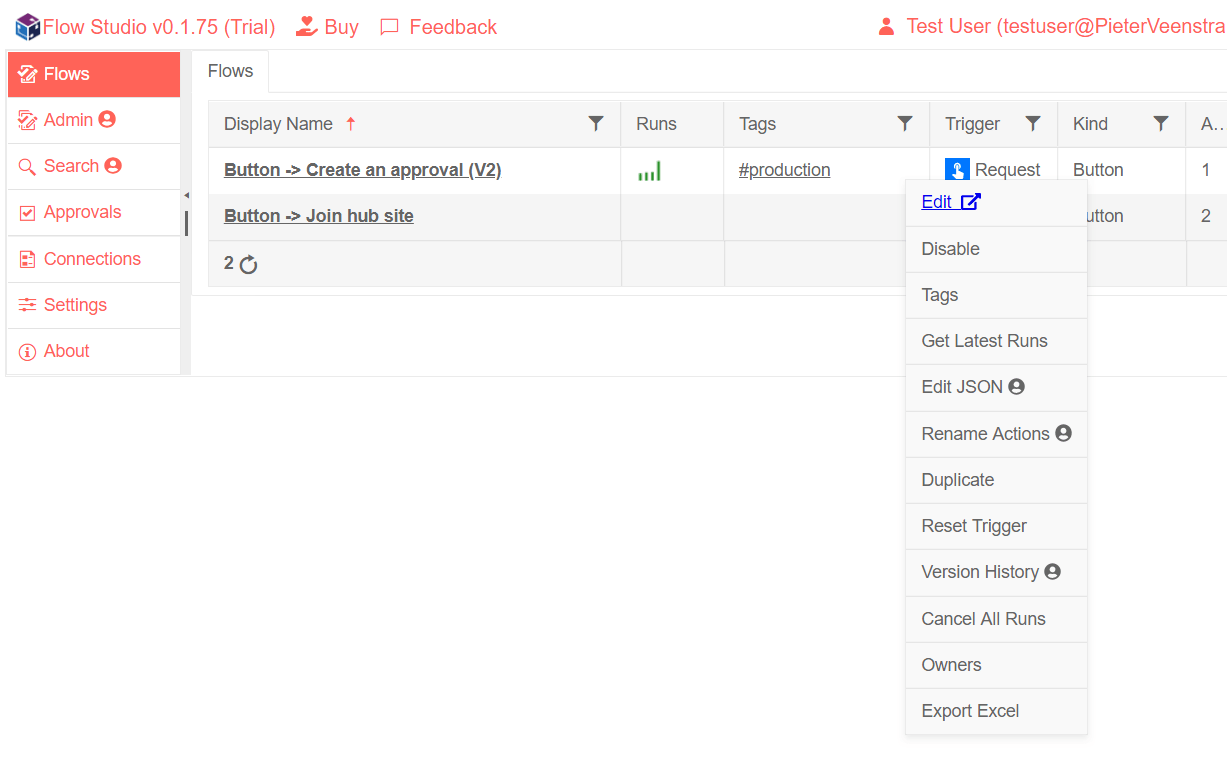Click the Connections icon in sidebar

point(27,259)
